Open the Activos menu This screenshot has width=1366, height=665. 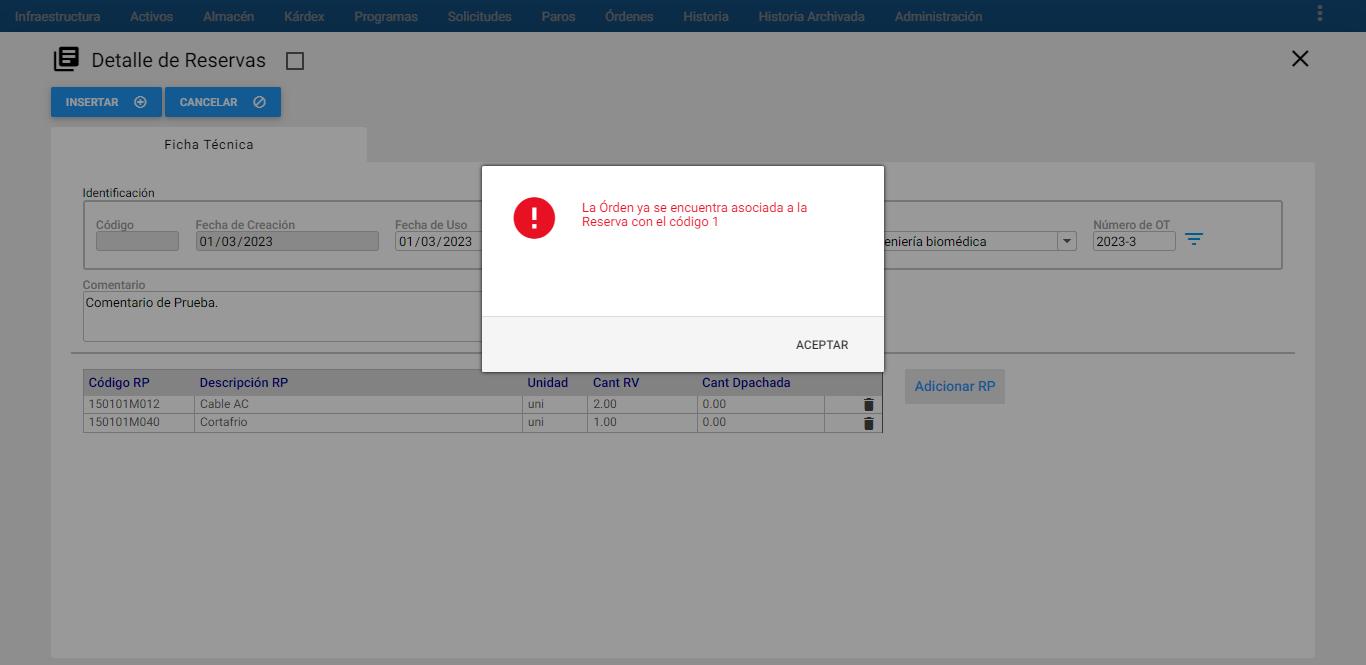pos(151,16)
